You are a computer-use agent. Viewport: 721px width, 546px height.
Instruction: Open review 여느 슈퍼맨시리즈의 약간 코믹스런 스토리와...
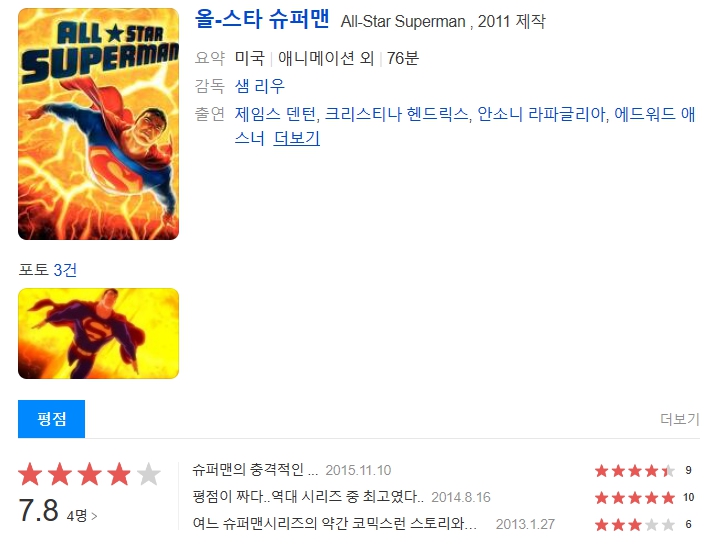(334, 523)
